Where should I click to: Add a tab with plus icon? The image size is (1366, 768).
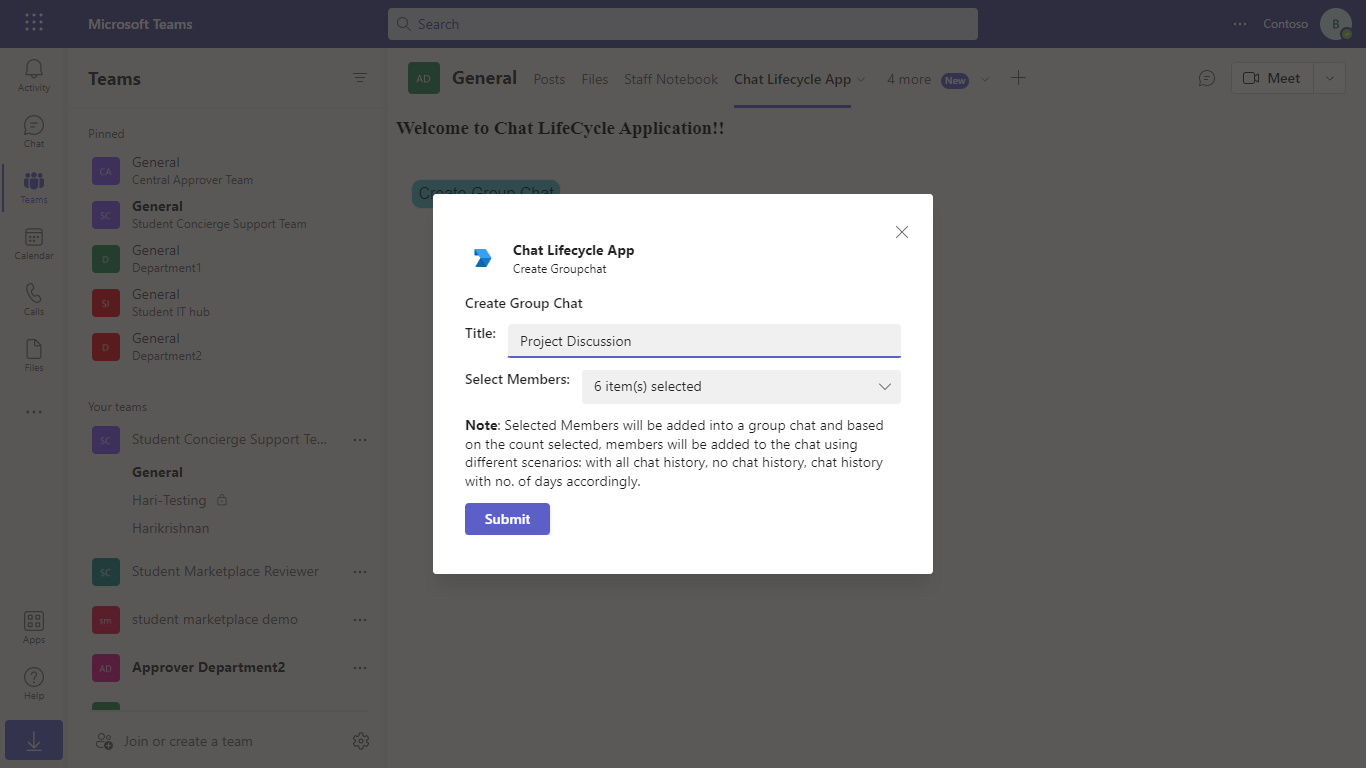click(x=1018, y=78)
